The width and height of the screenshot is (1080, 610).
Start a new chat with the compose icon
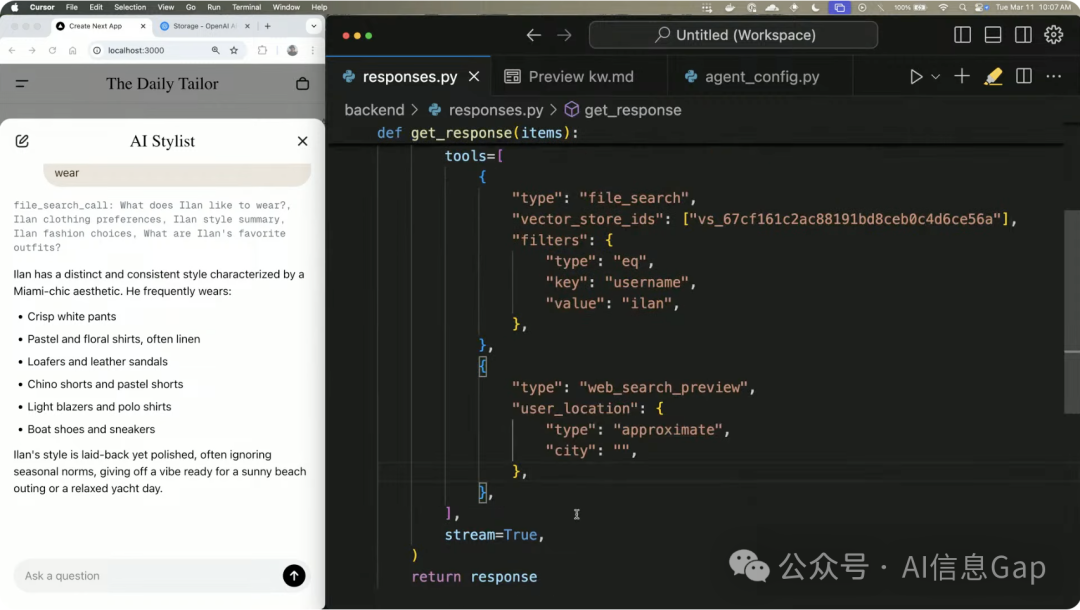[x=22, y=141]
